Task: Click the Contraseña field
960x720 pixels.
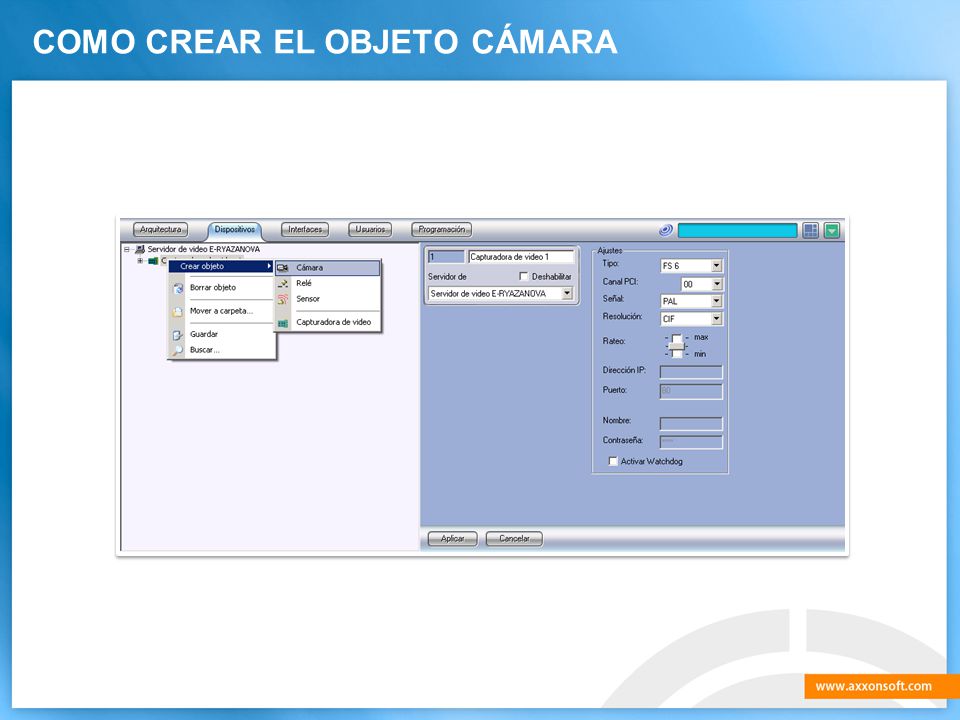Action: click(691, 442)
